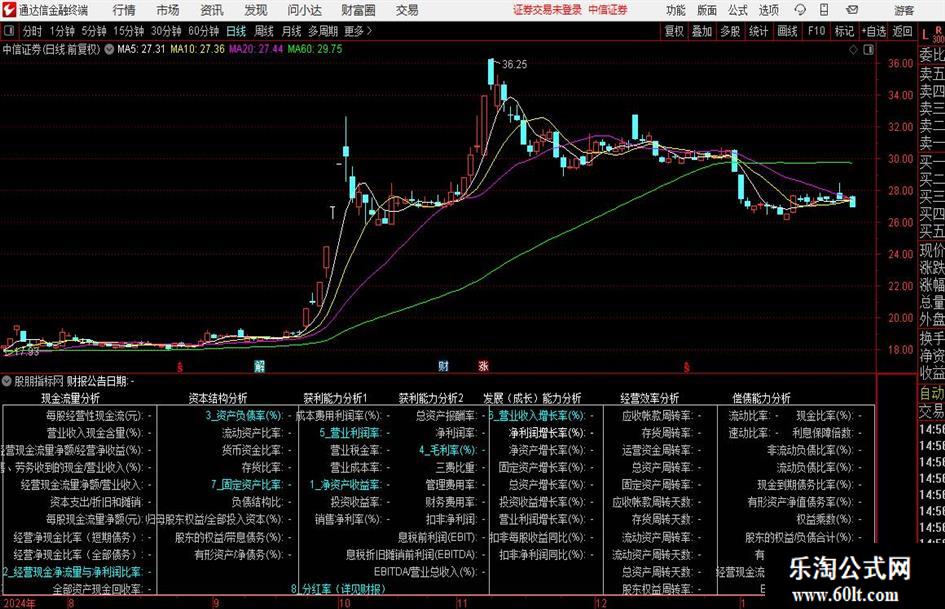Viewport: 945px width, 609px height.
Task: Switch to the 5分钟 period
Action: (94, 31)
